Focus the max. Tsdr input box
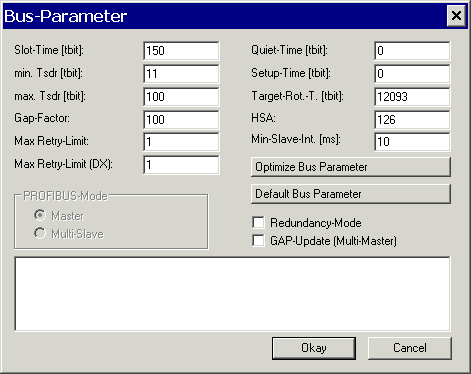471x374 pixels. [181, 97]
